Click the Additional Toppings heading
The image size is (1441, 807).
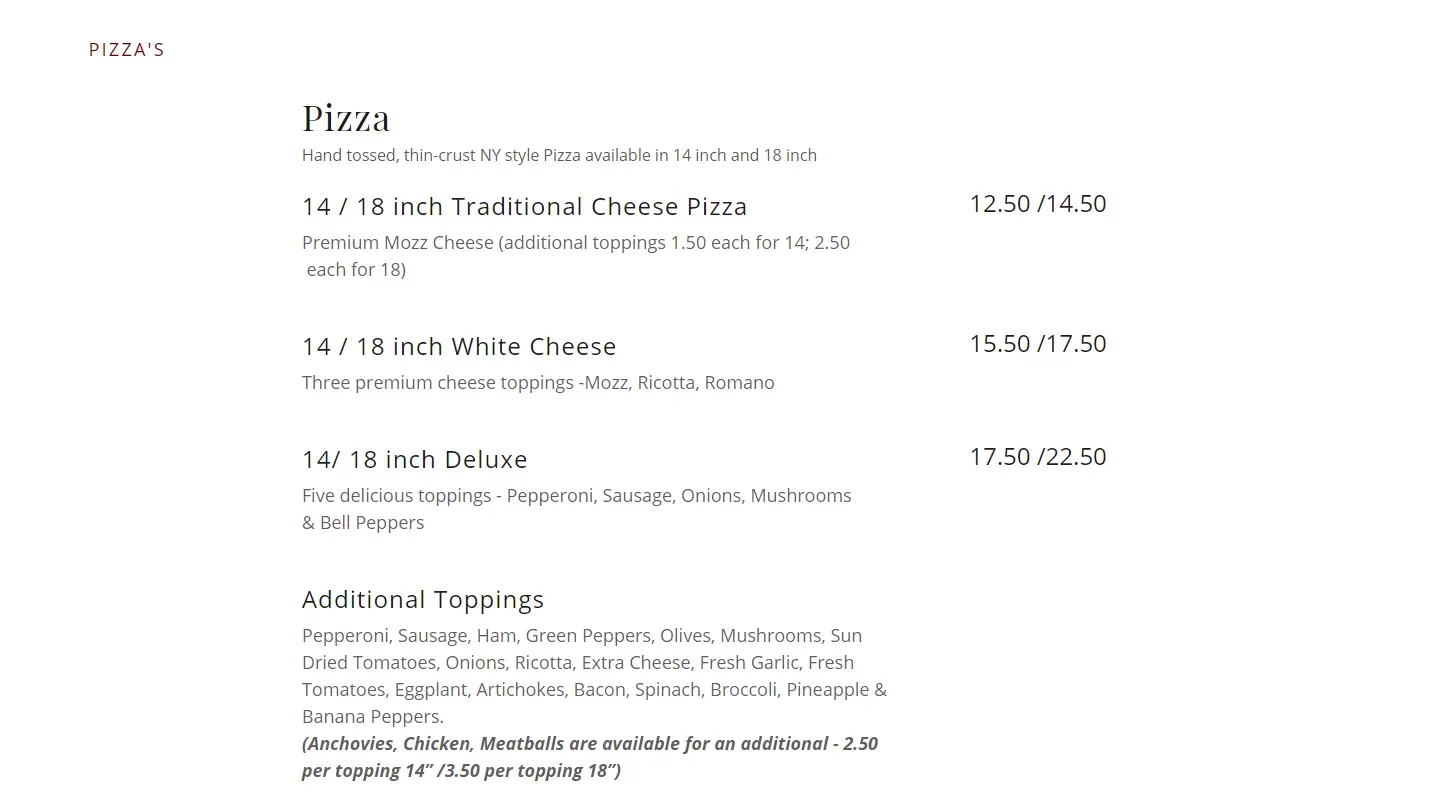point(423,600)
